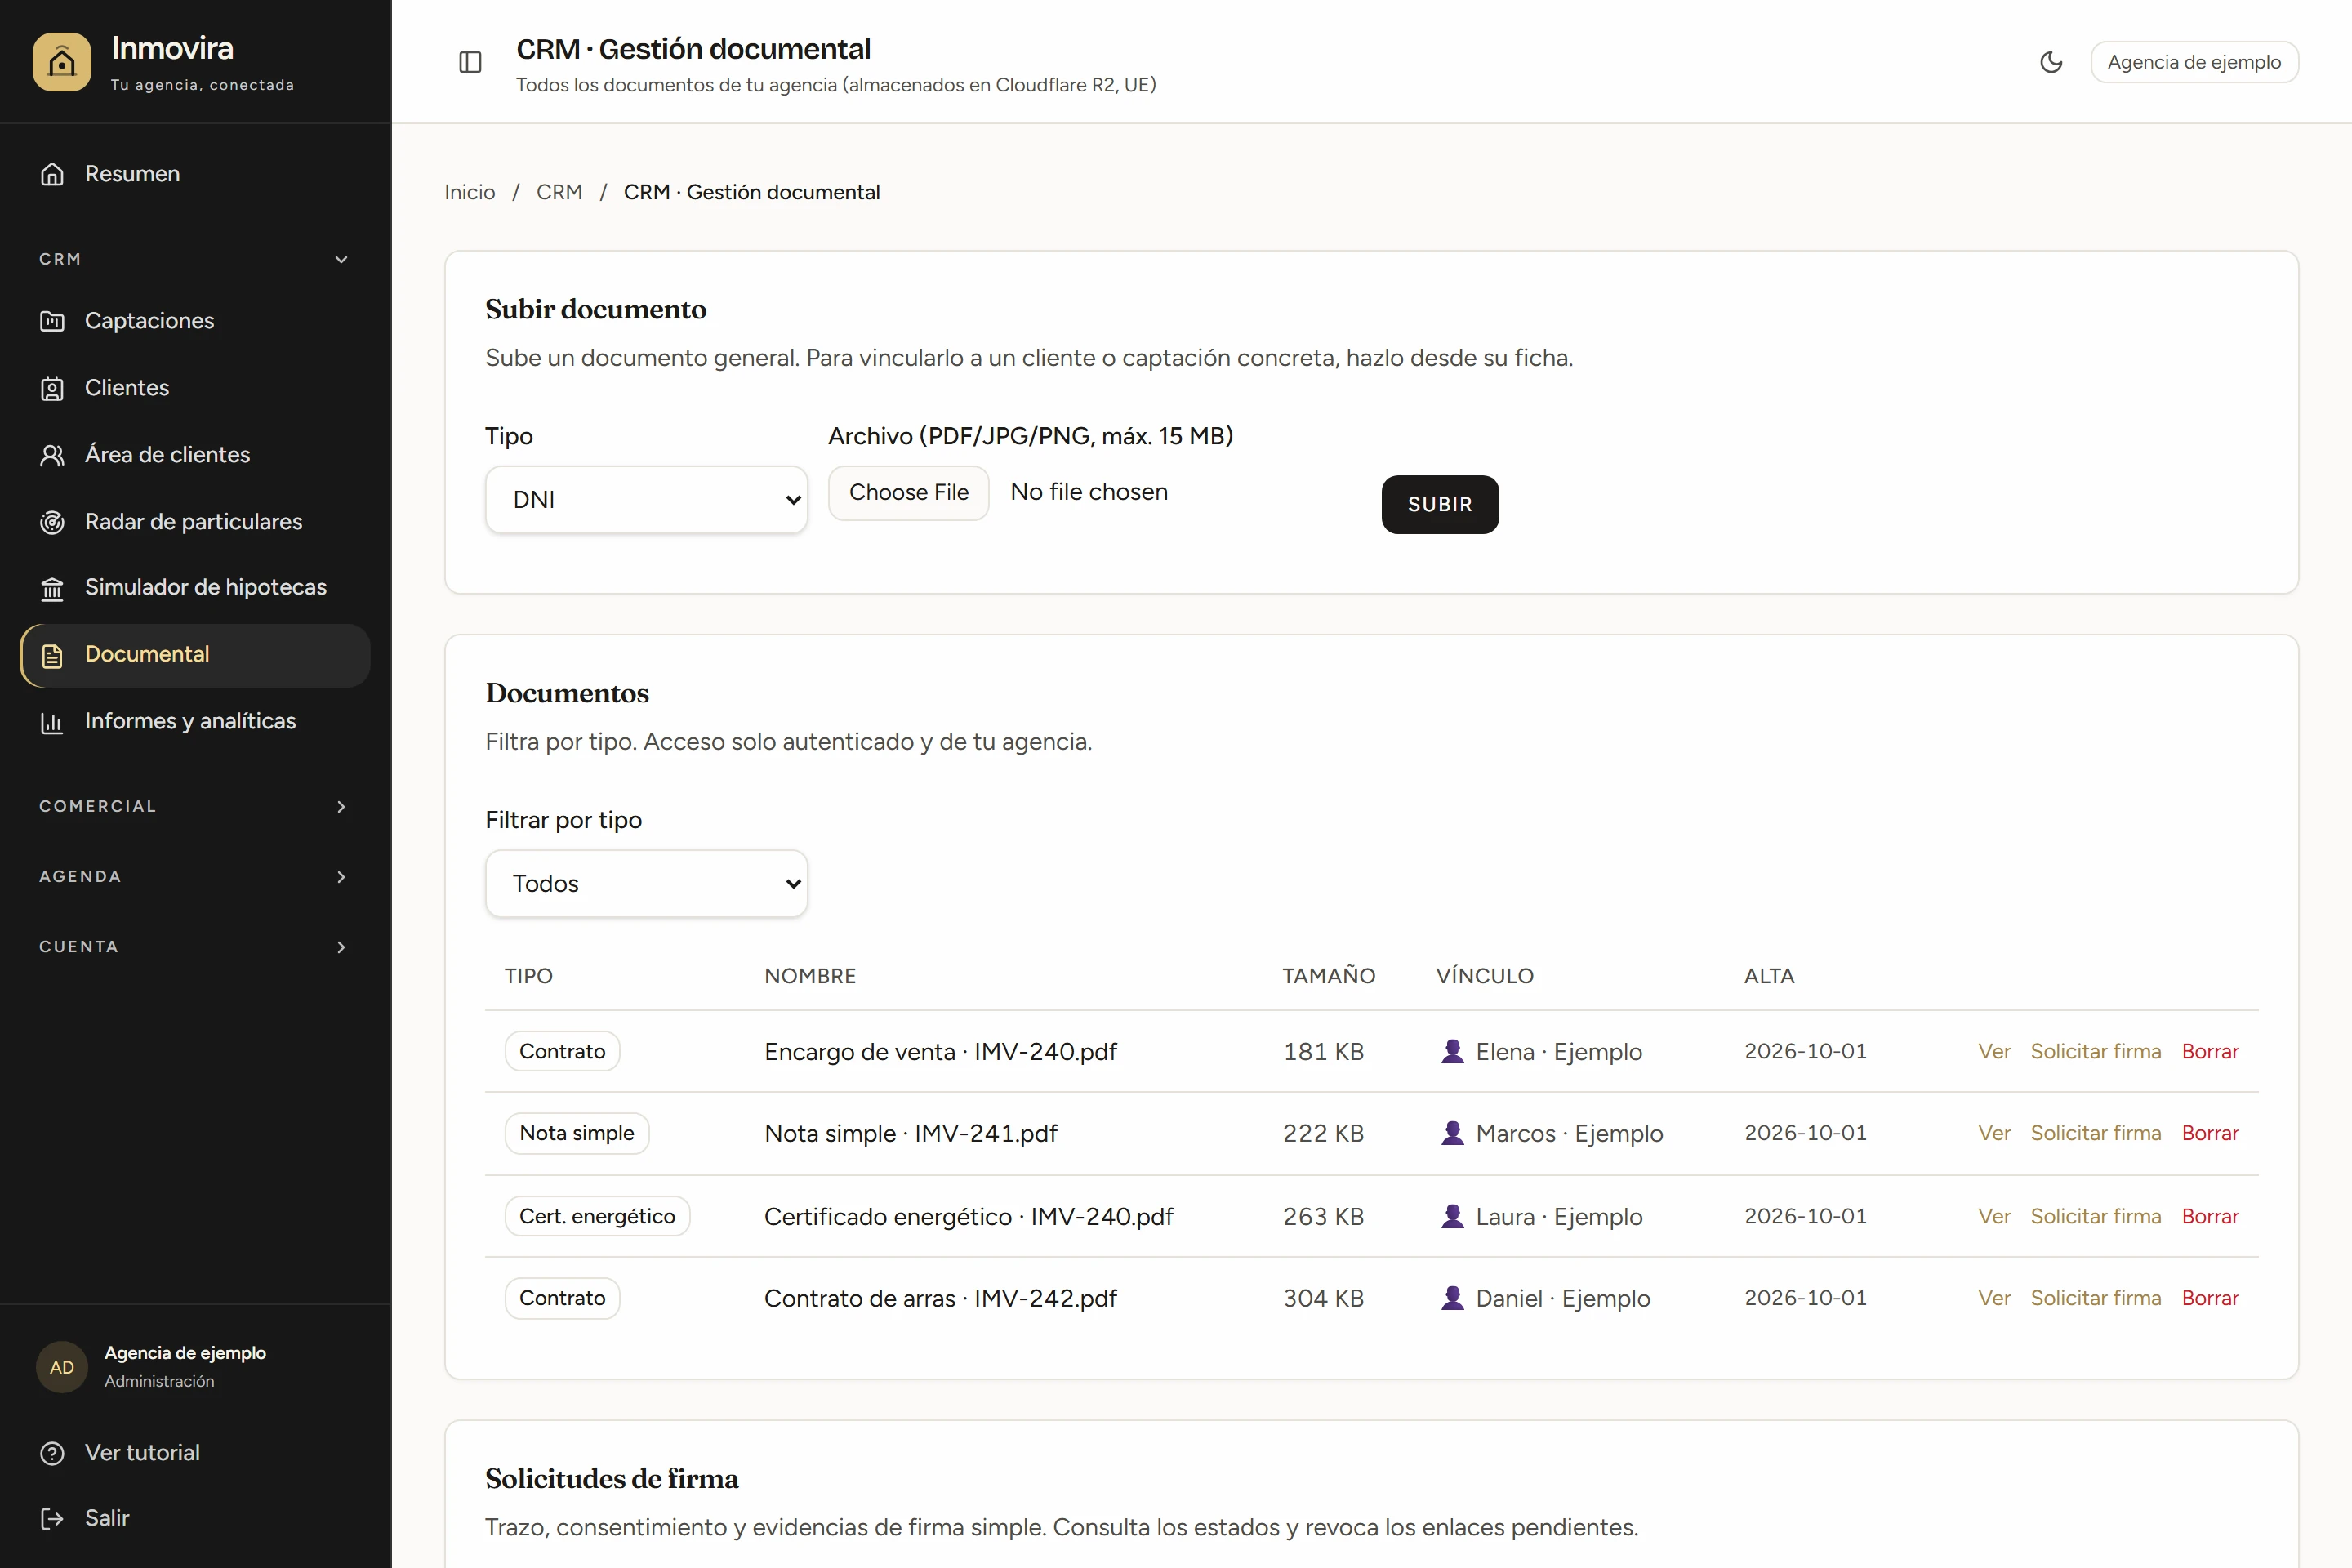
Task: Expand the COMERCIAL sidebar section
Action: coord(195,806)
